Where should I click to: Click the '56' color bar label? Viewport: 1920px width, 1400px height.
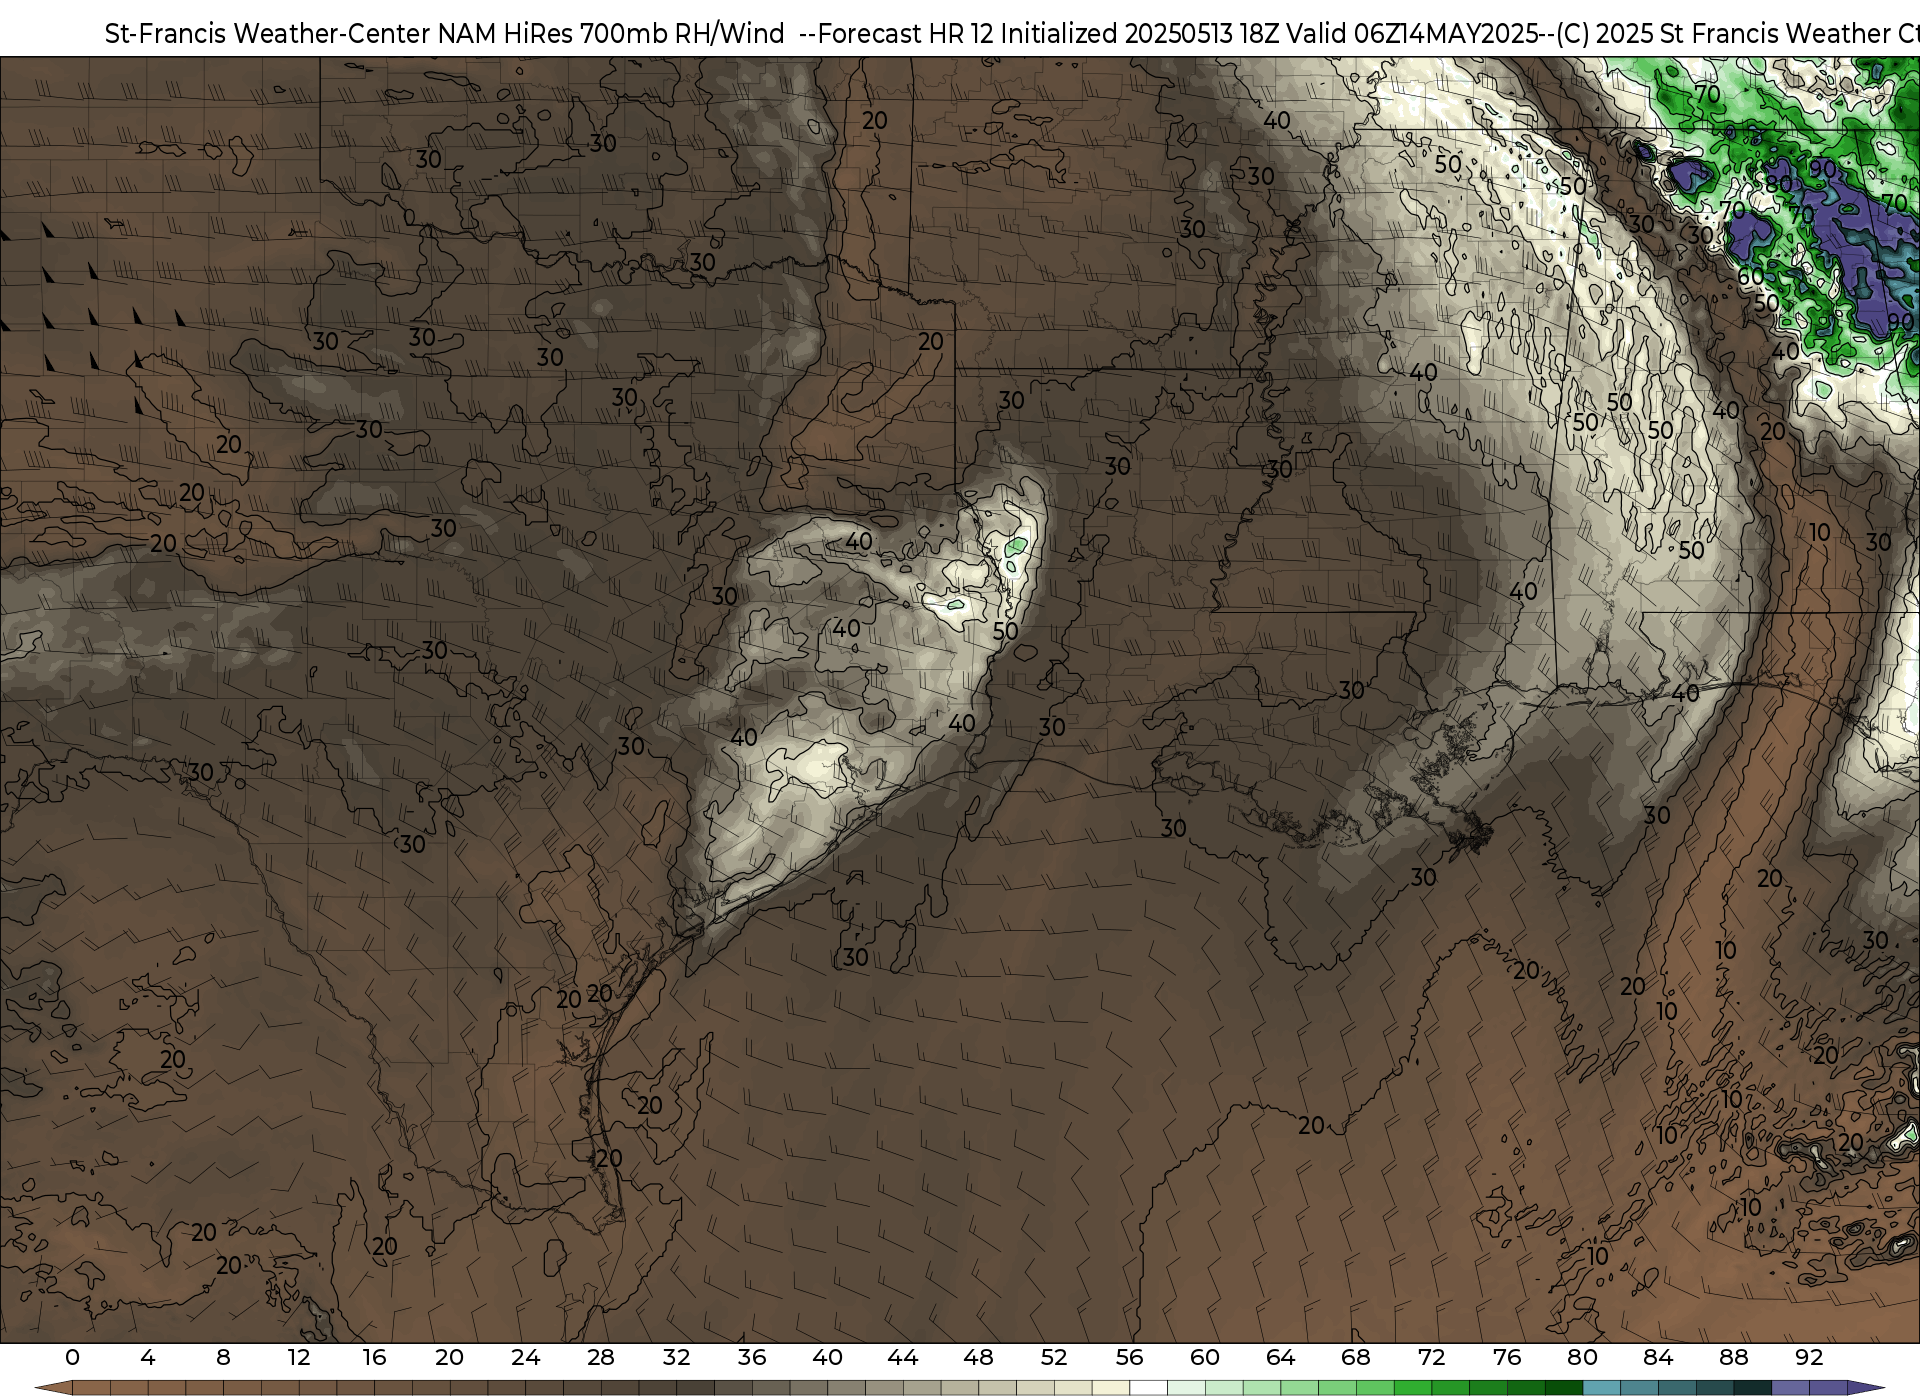pyautogui.click(x=1130, y=1358)
